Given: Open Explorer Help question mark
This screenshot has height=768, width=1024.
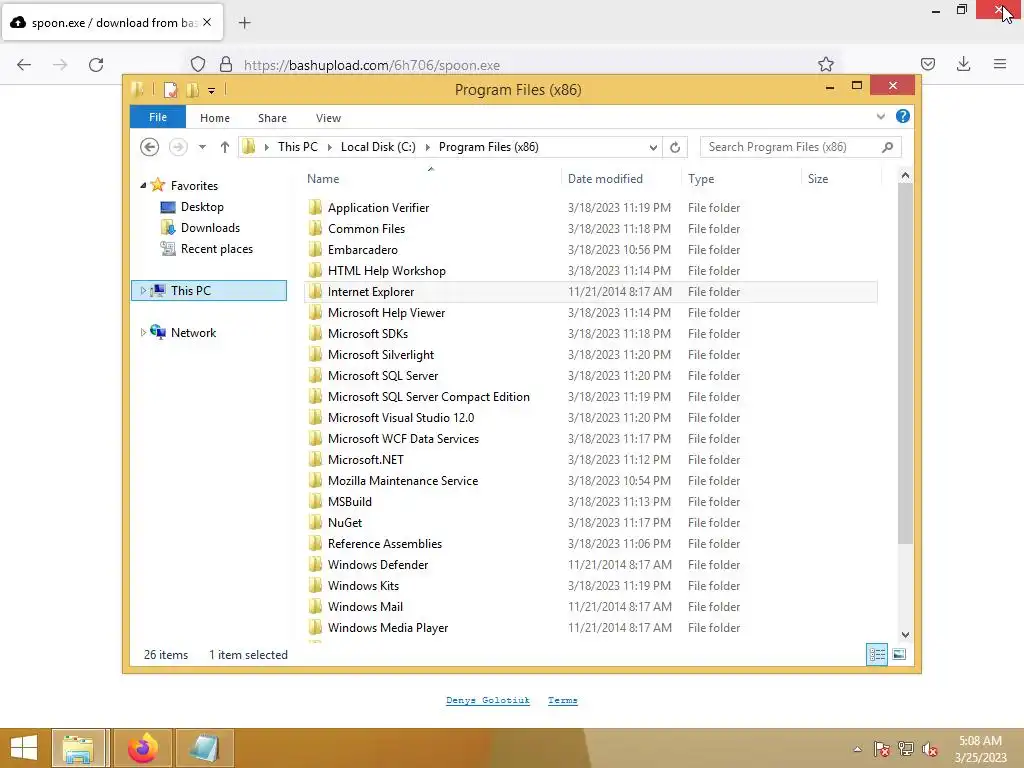Looking at the screenshot, I should point(903,116).
